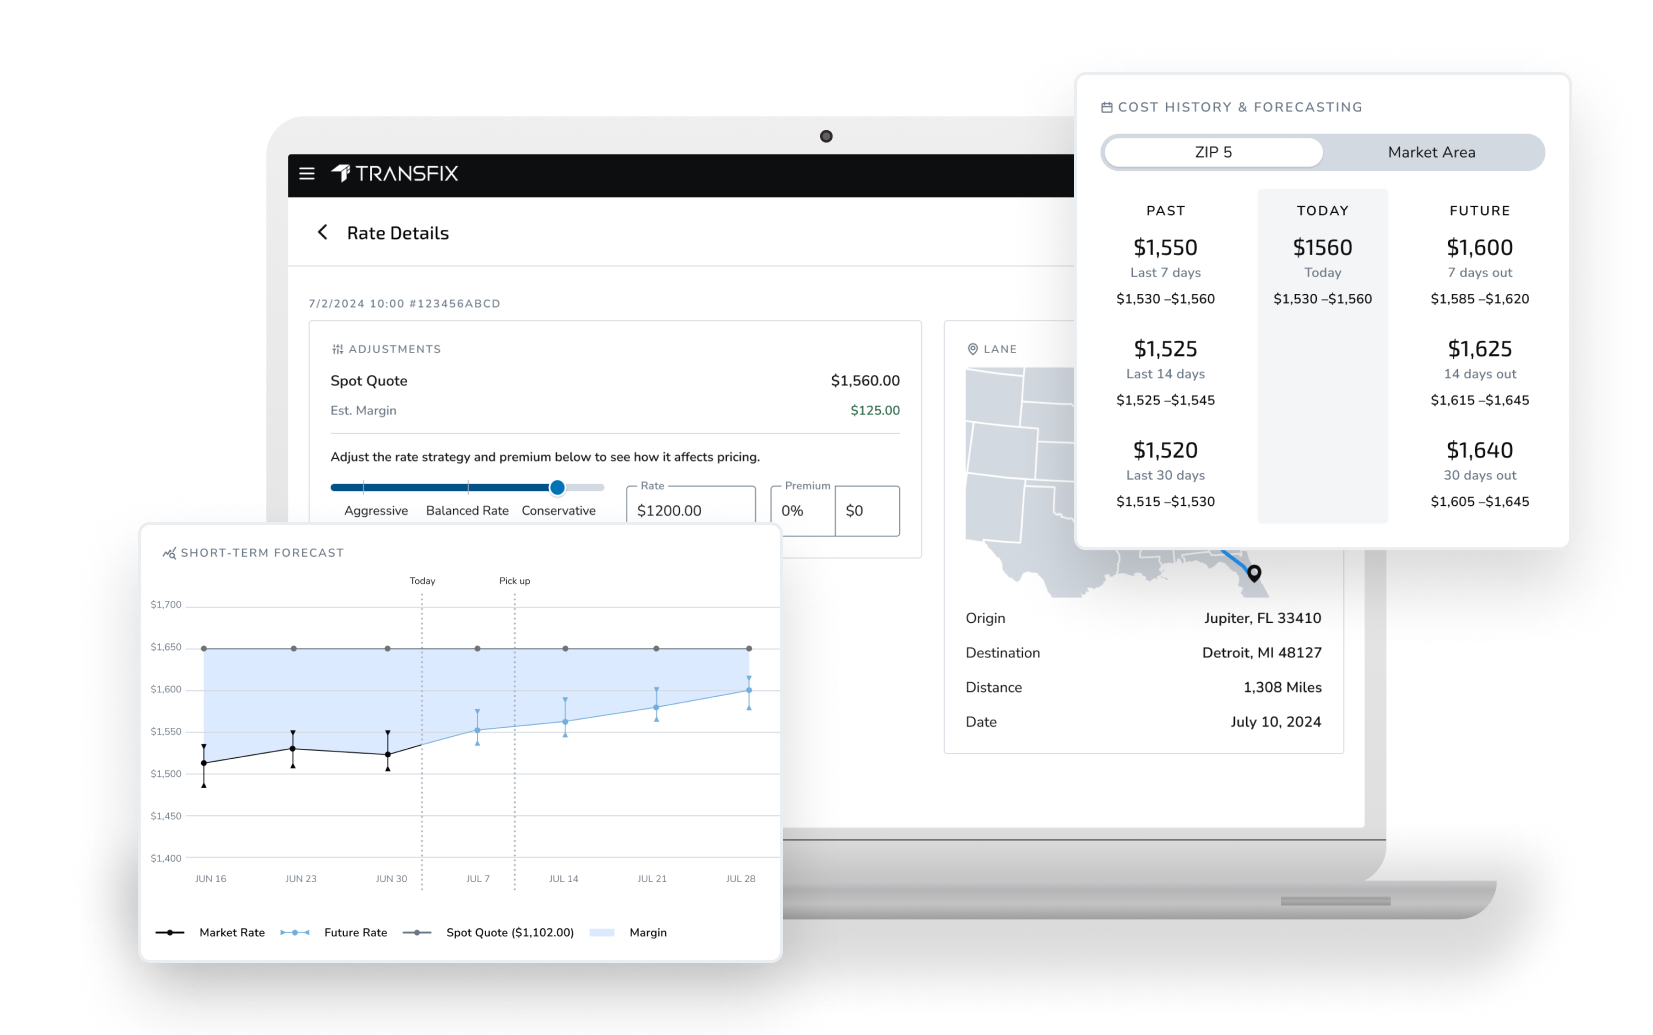Set rate strategy to Balanced Rate
Screen dimensions: 1653x1035
coord(467,510)
